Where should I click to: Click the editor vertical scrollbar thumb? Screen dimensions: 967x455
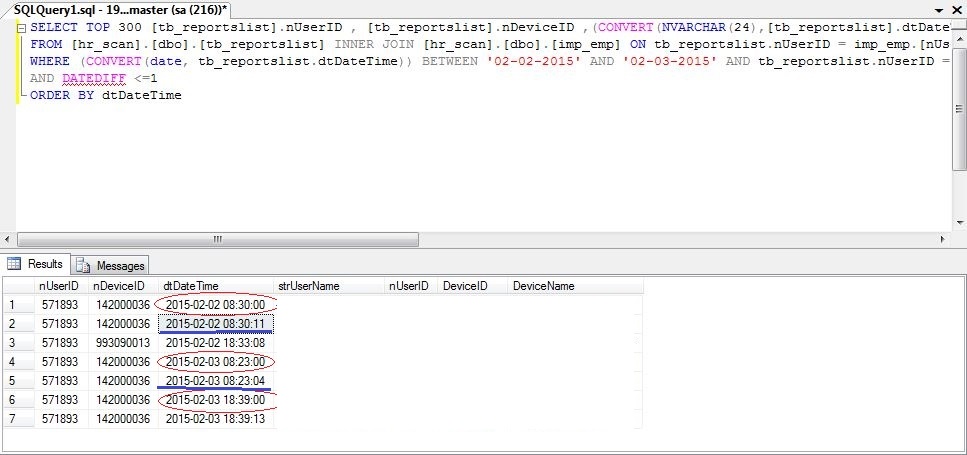(959, 109)
